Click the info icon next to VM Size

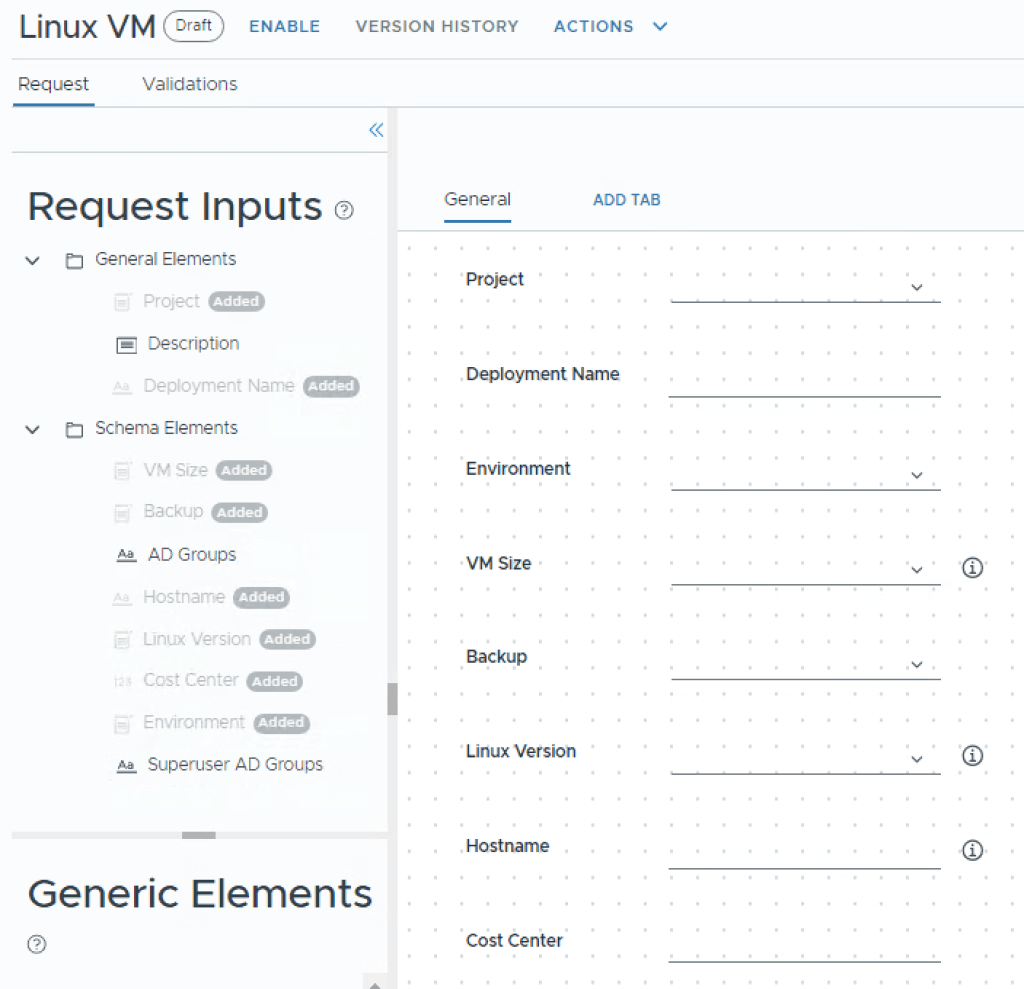pos(972,568)
